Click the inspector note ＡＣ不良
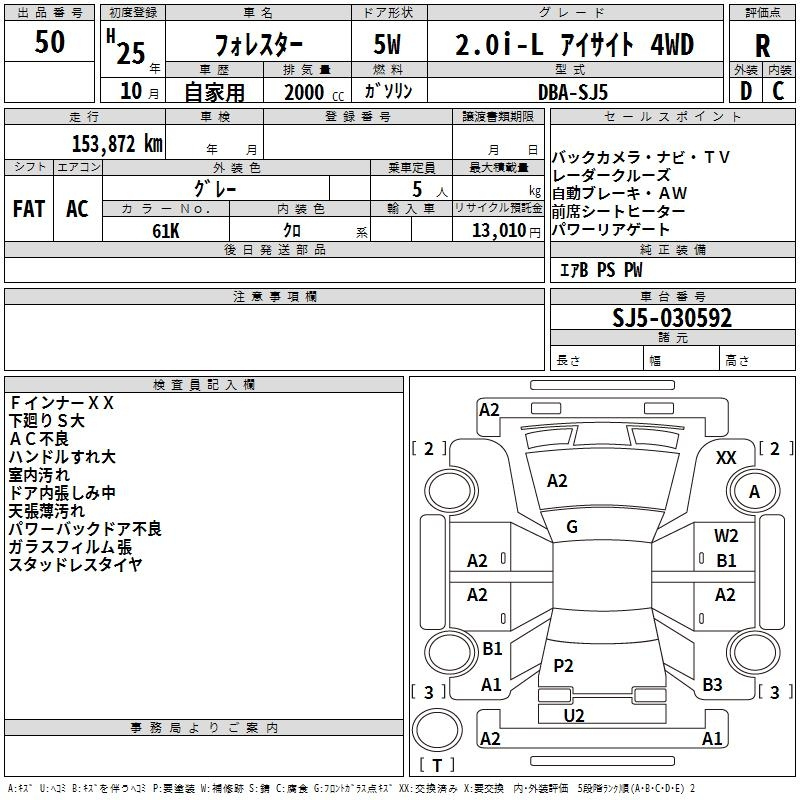This screenshot has height=800, width=800. [x=40, y=439]
